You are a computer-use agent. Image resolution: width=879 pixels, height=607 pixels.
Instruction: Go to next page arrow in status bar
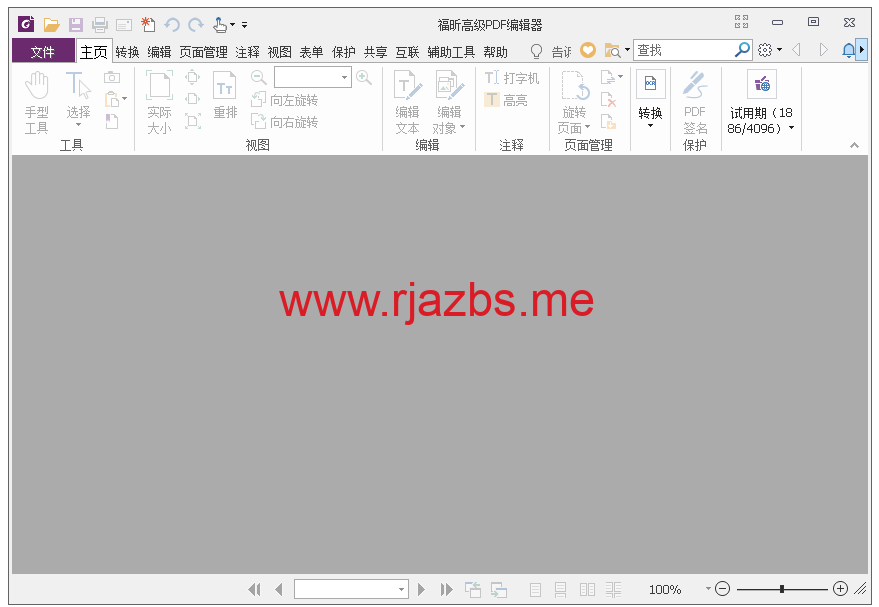pos(422,589)
